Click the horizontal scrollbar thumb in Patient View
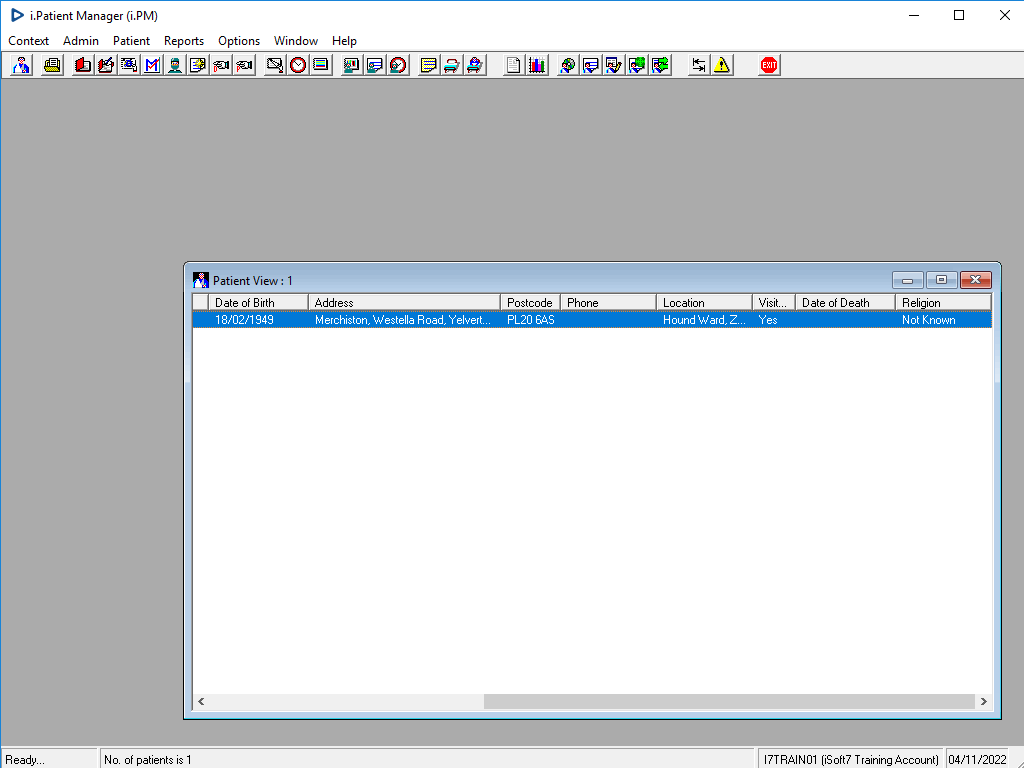 coord(729,701)
